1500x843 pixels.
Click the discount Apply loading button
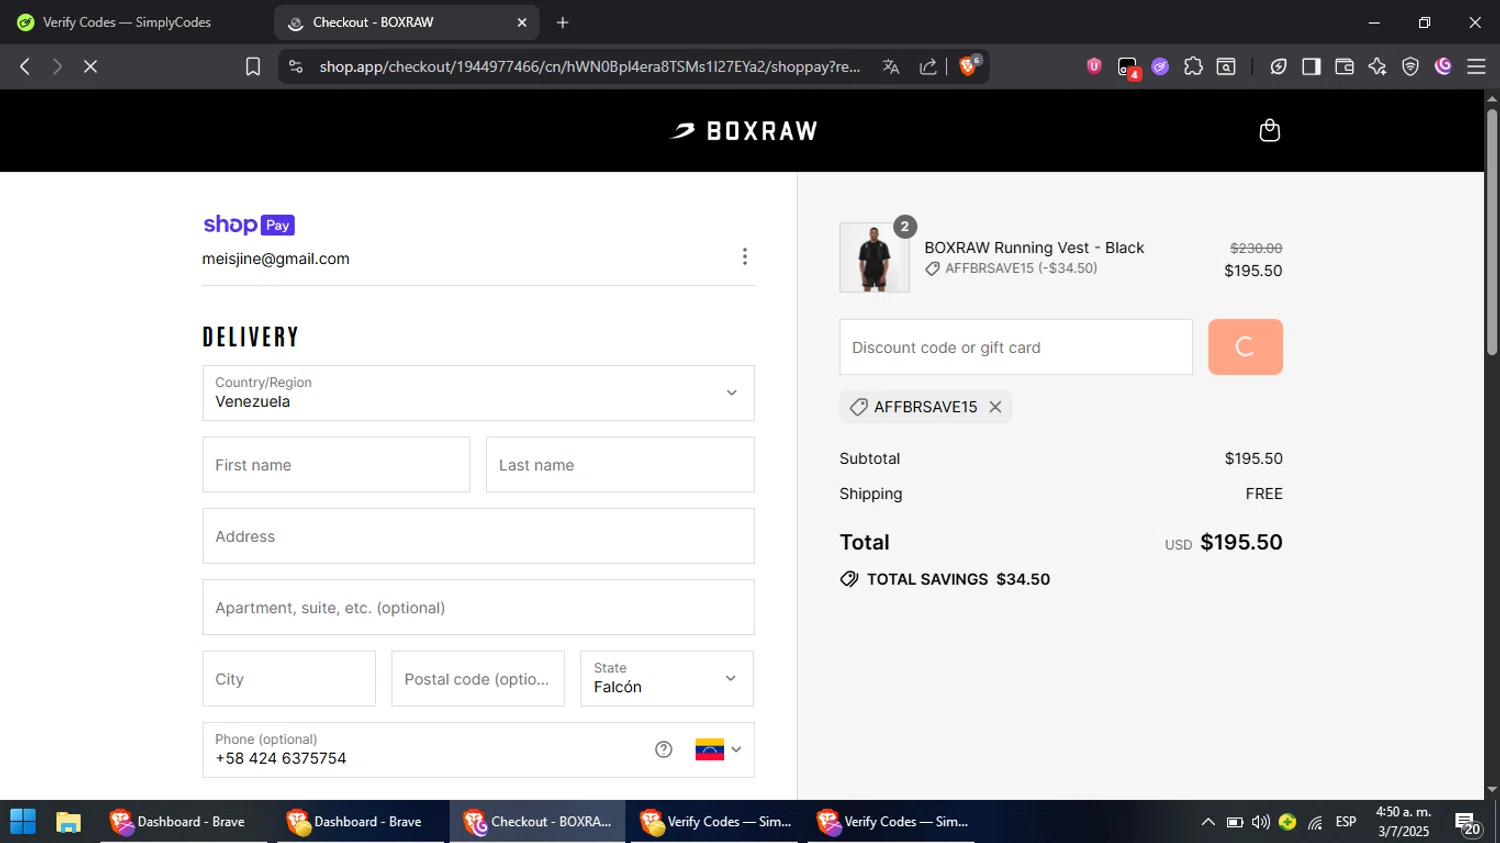click(1245, 347)
